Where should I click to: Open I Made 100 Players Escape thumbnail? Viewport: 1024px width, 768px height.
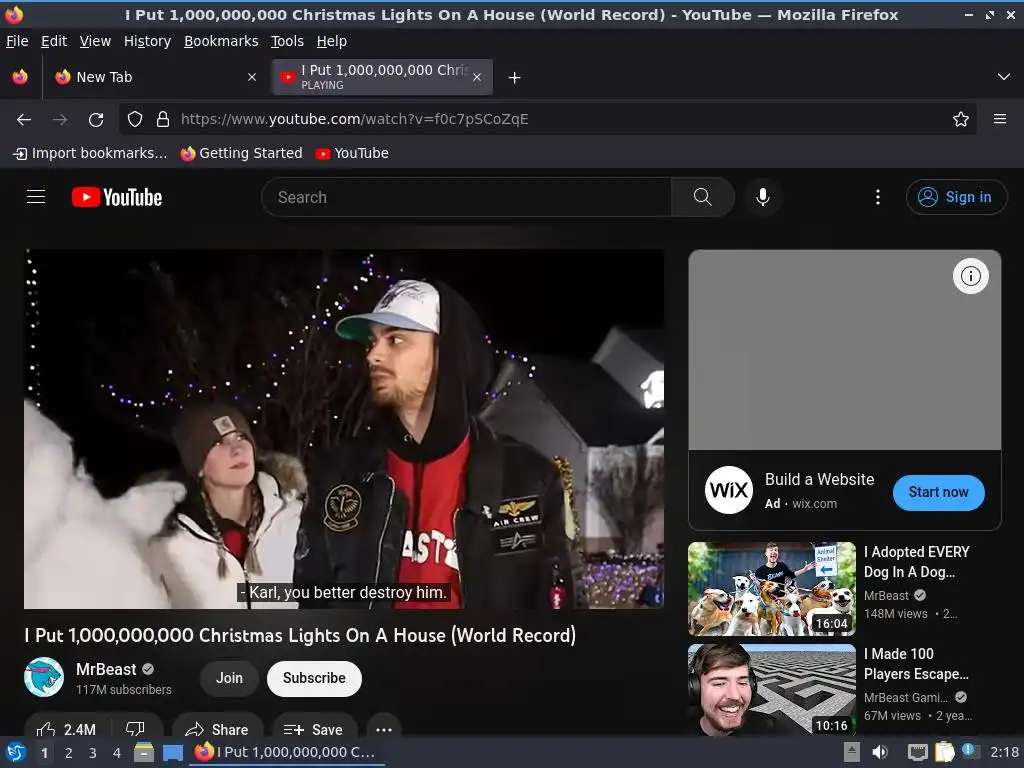pyautogui.click(x=772, y=690)
